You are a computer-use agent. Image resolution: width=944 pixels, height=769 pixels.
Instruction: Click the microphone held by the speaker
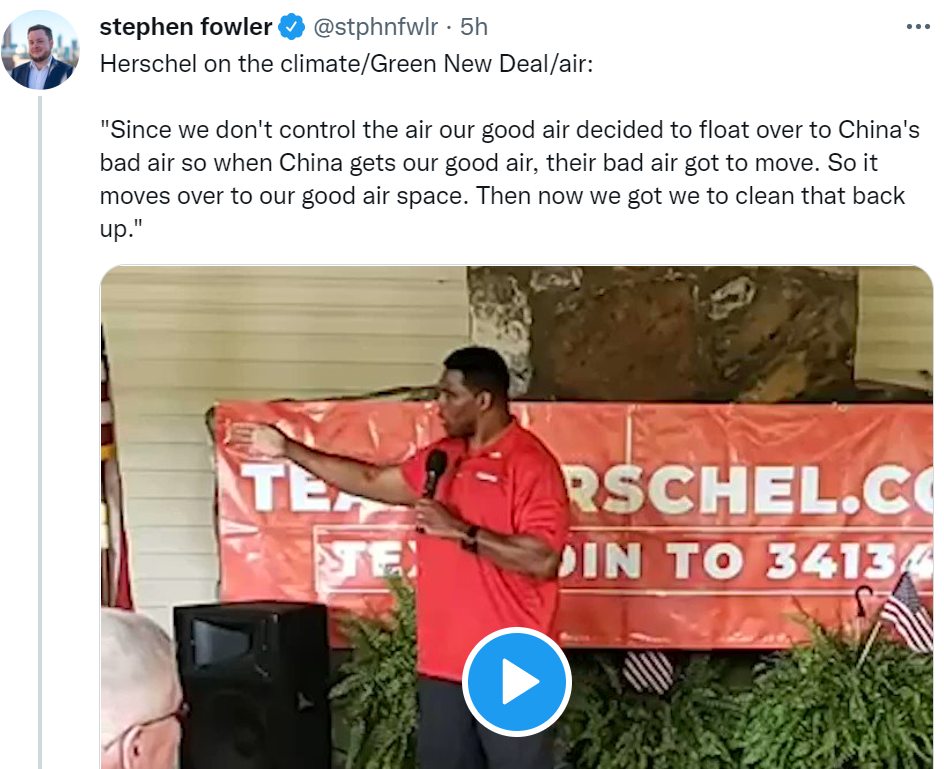pos(433,476)
